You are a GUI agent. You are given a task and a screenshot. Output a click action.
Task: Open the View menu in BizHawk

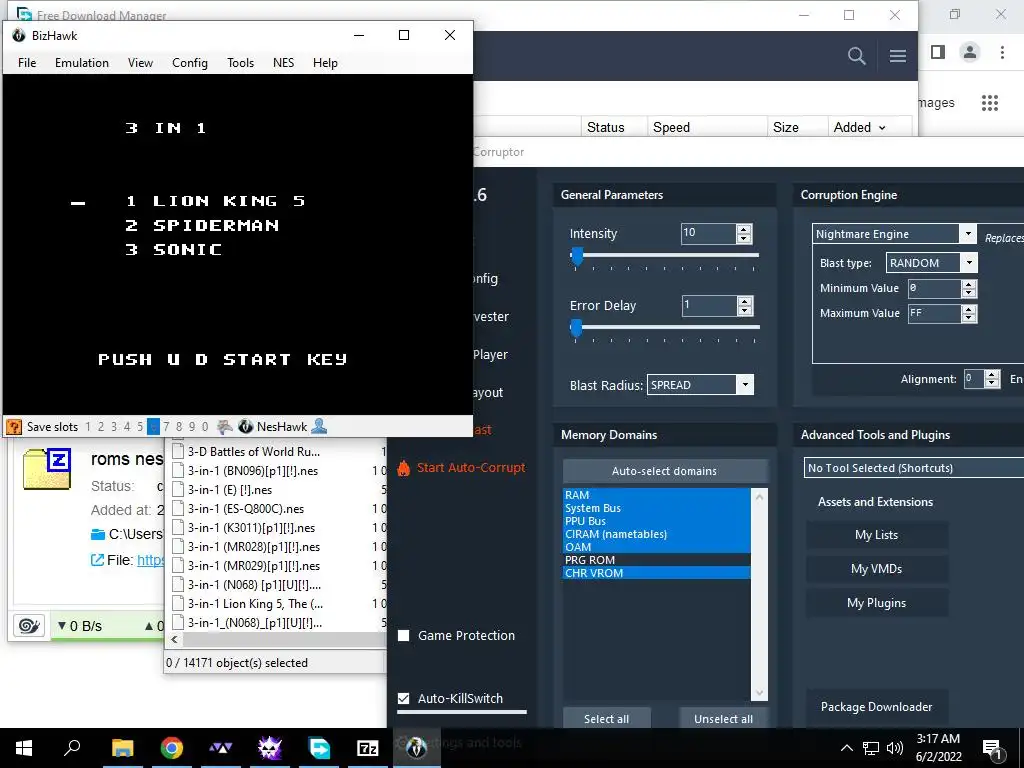pos(140,63)
